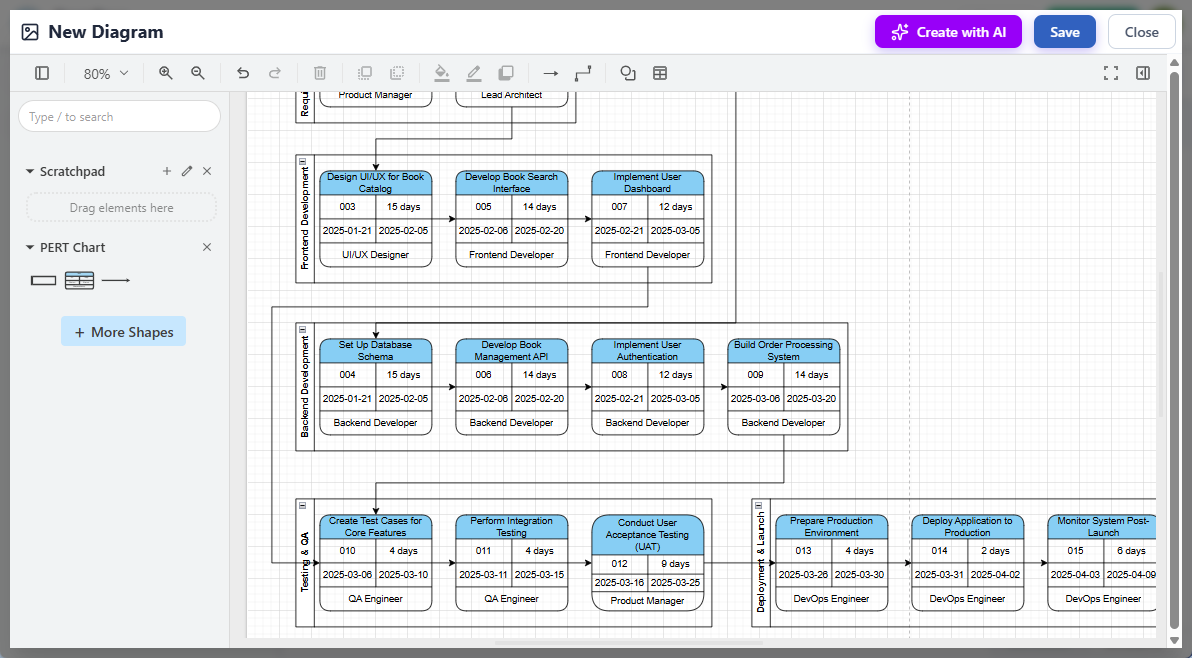Save the diagram
This screenshot has height=658, width=1192.
(1064, 31)
